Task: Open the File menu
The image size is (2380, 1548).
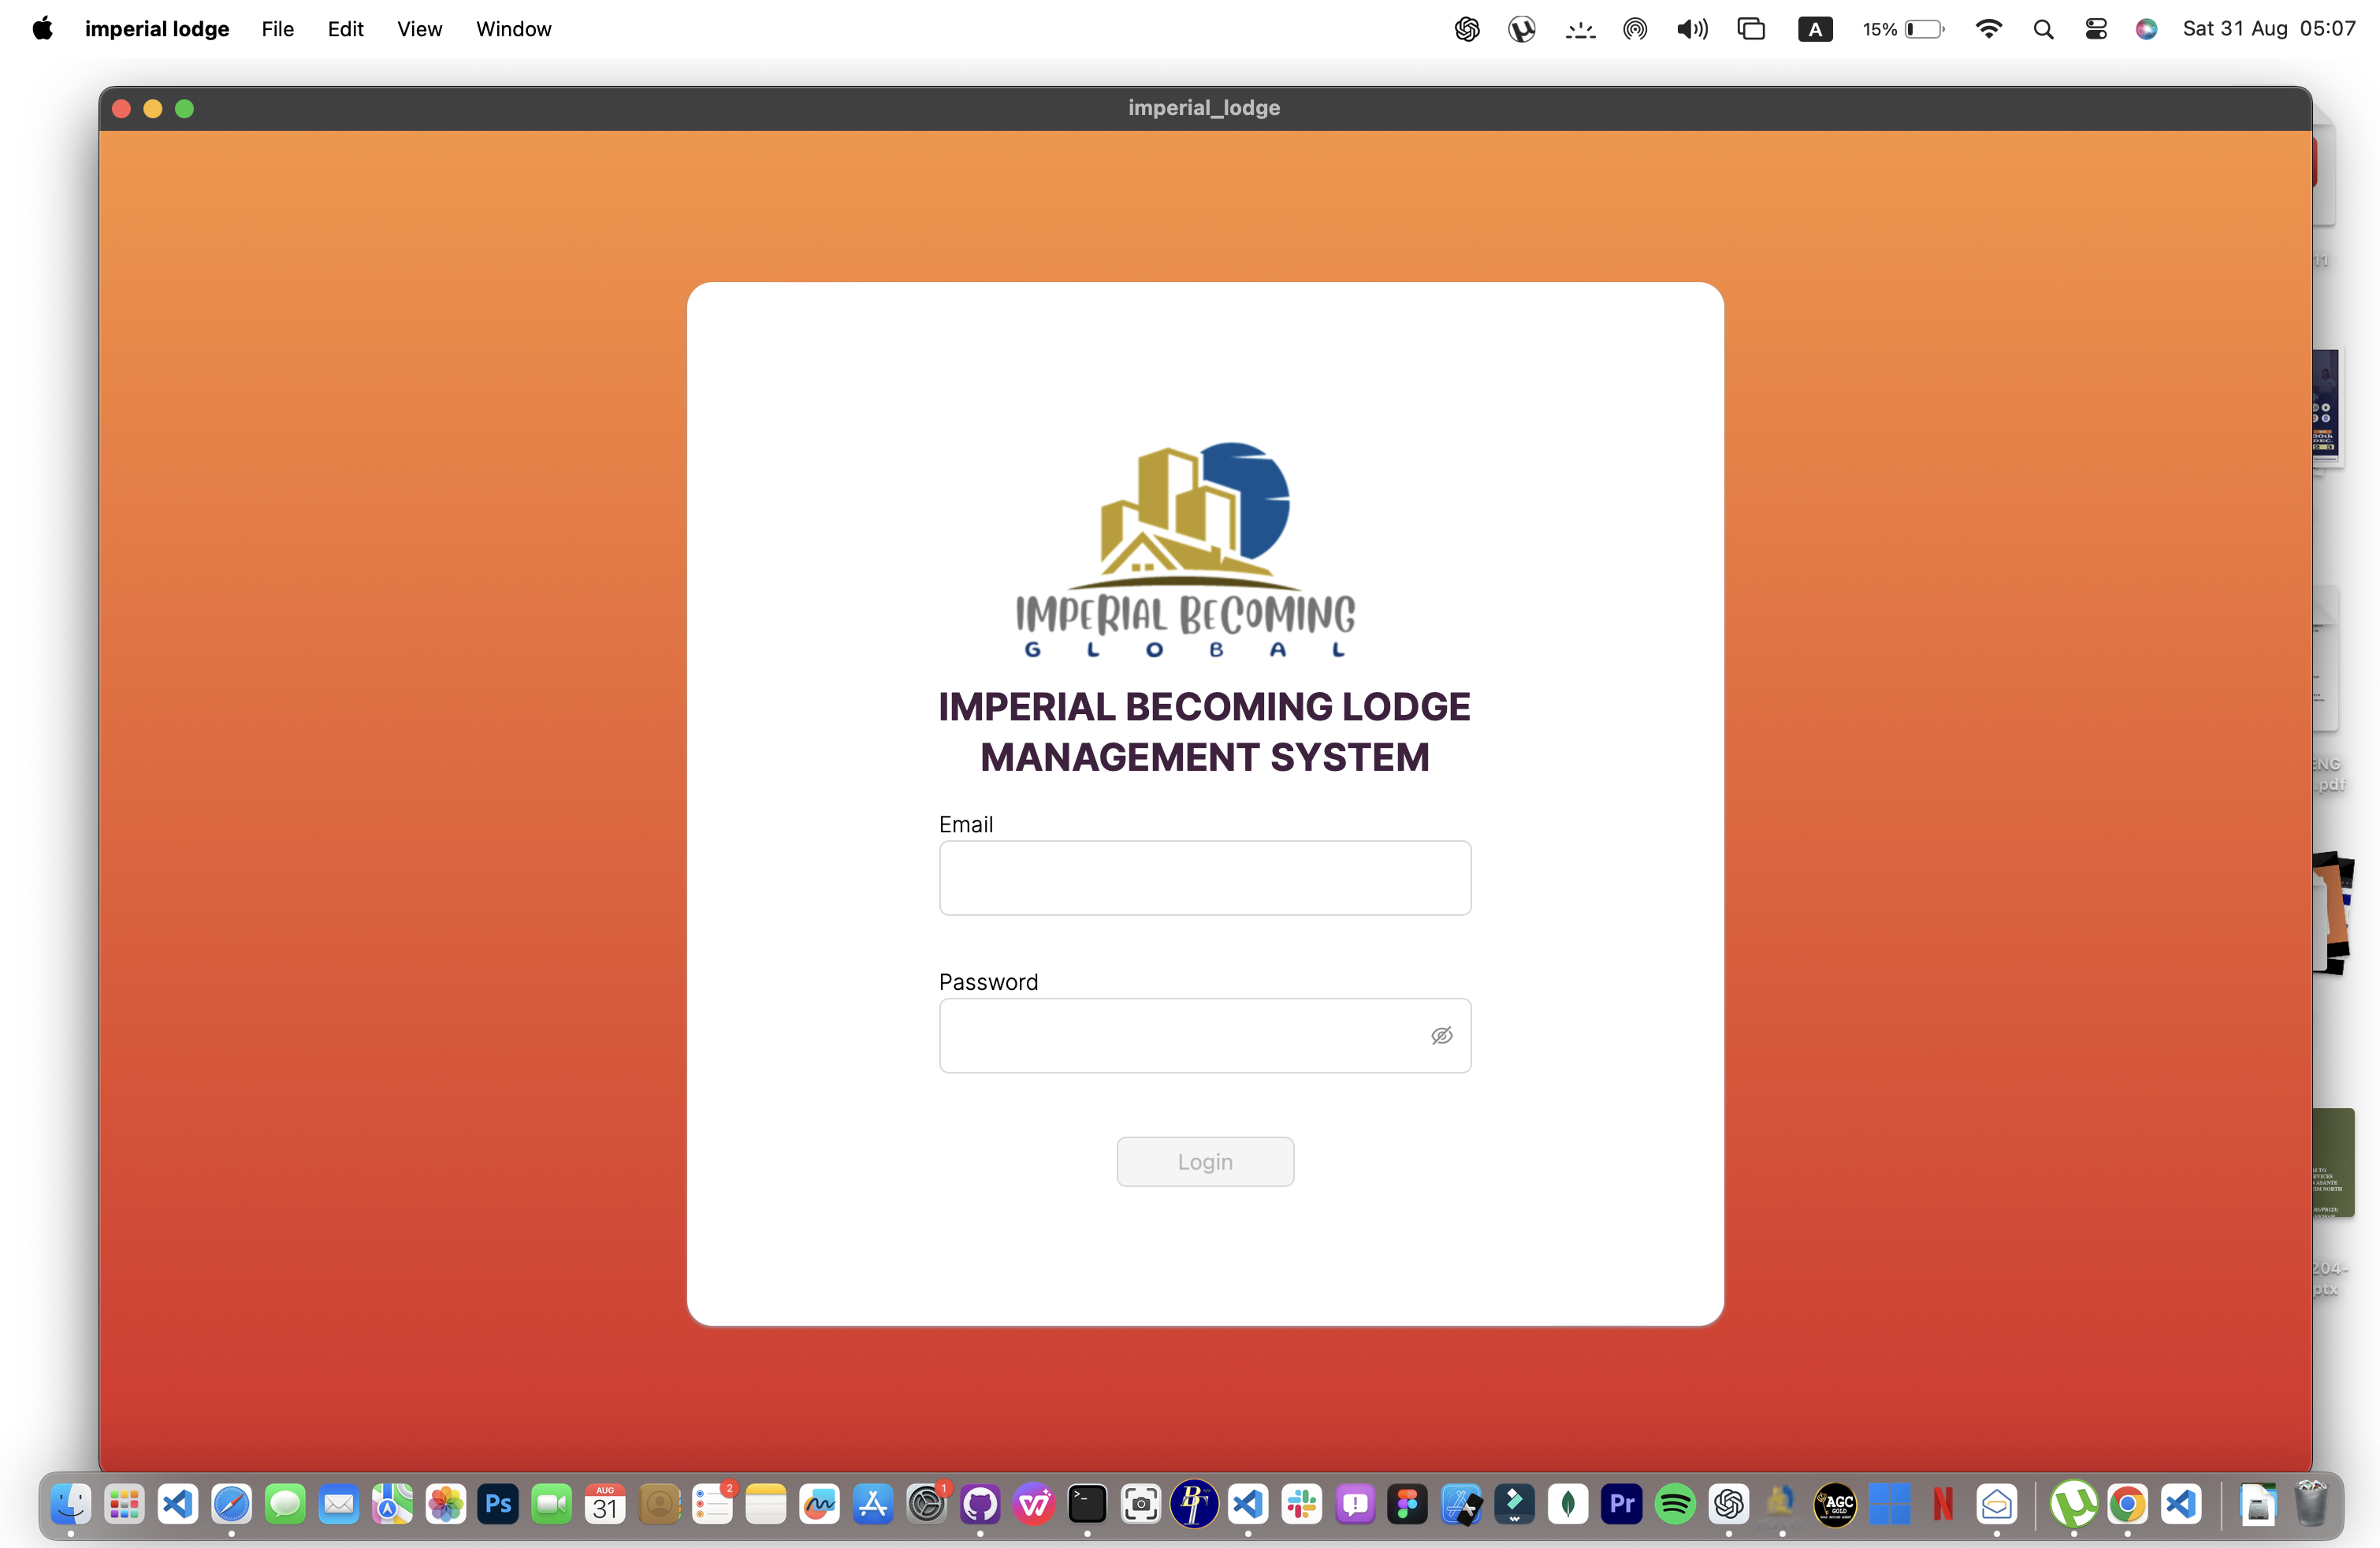Action: [x=277, y=29]
